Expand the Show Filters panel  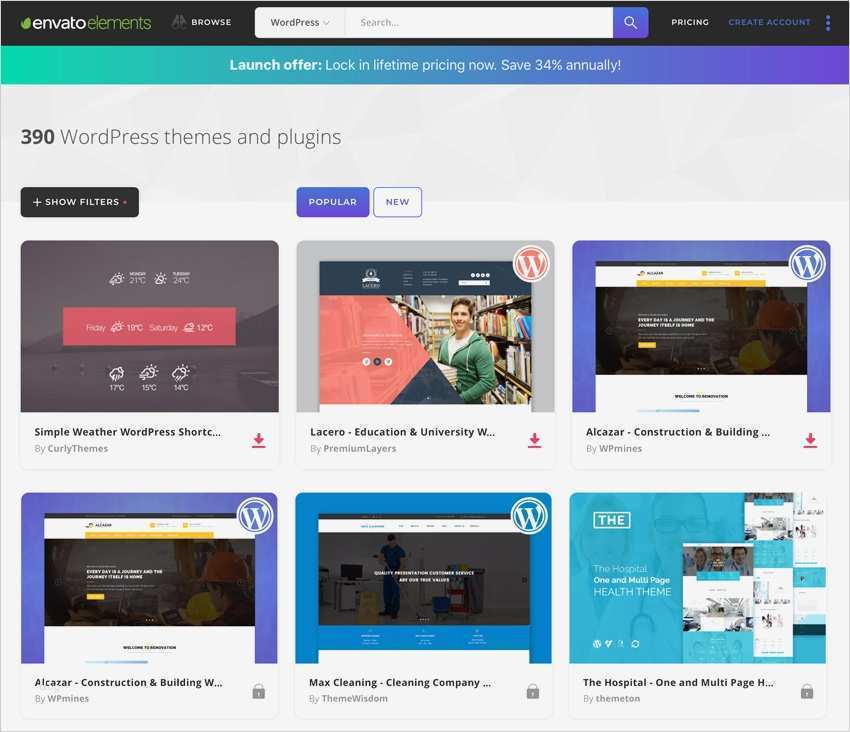(80, 202)
